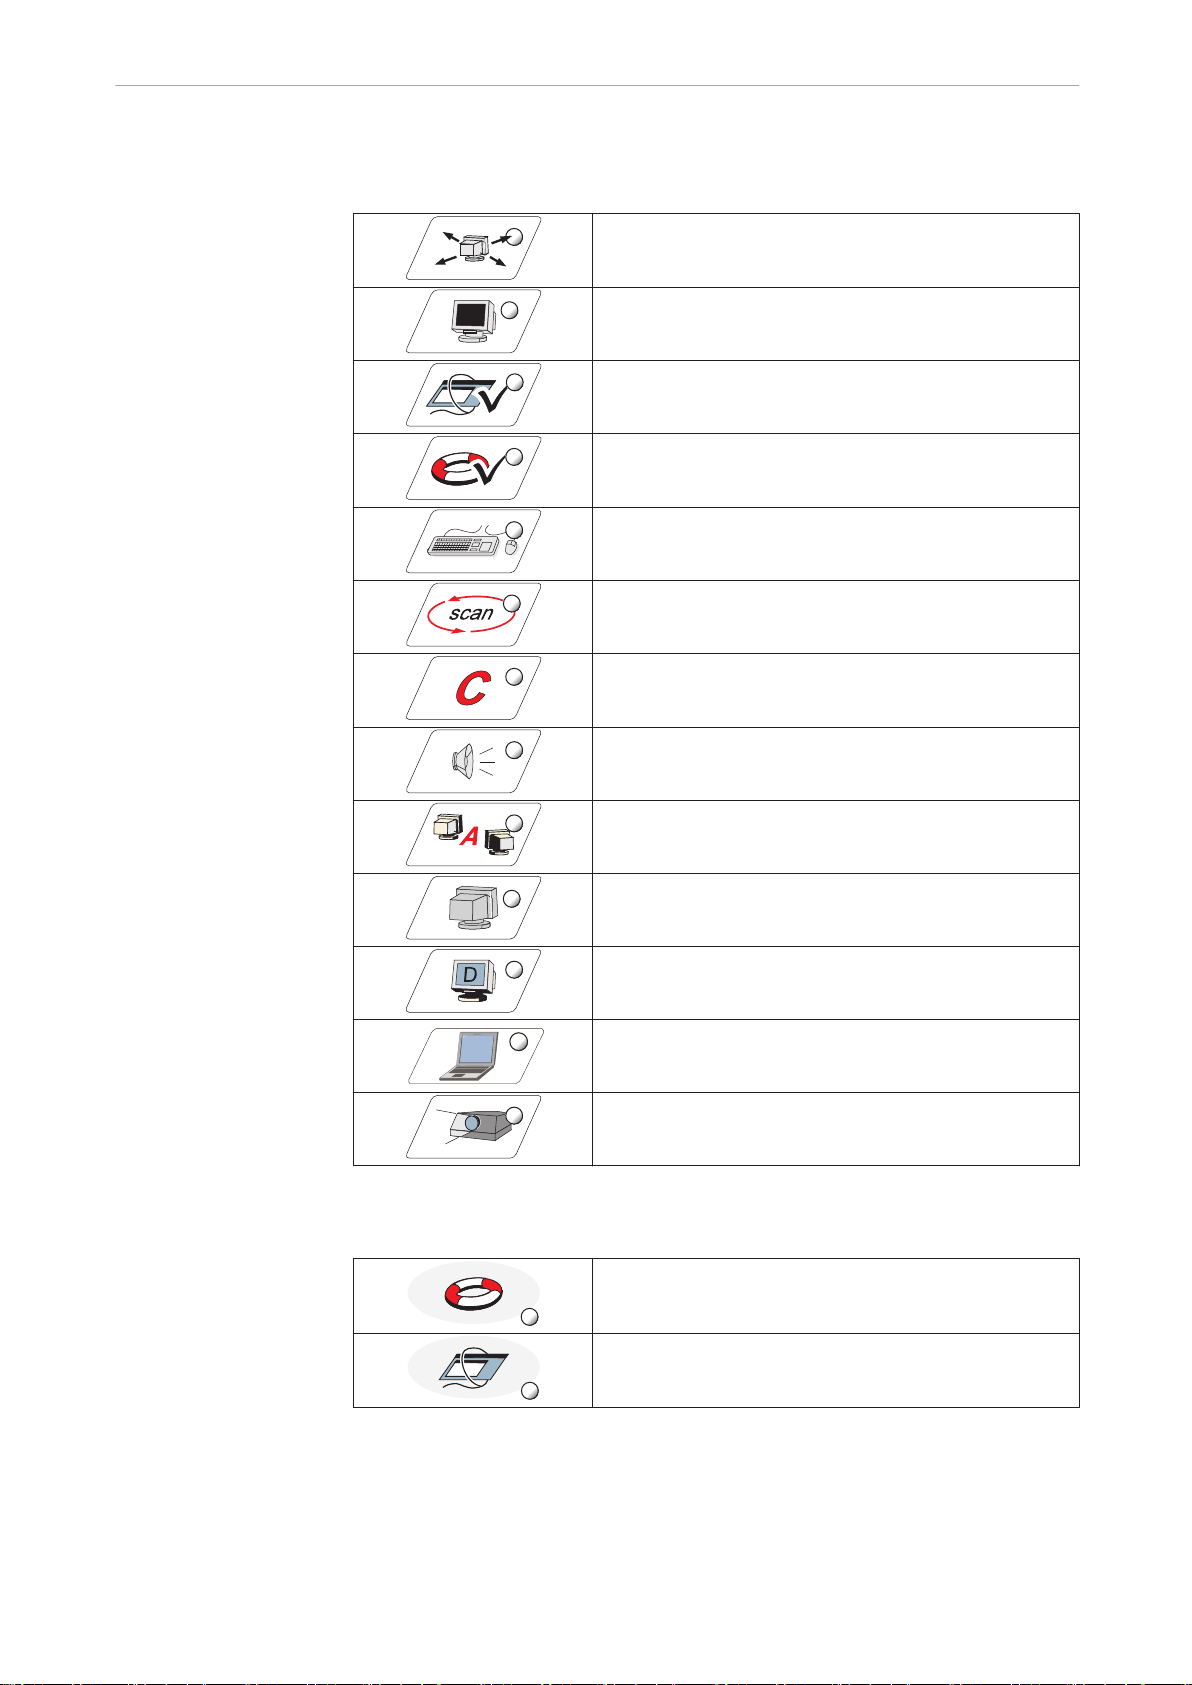Toggle the LED indicator beside the loudspeaker
Viewport: 1192px width, 1685px height.
point(512,749)
